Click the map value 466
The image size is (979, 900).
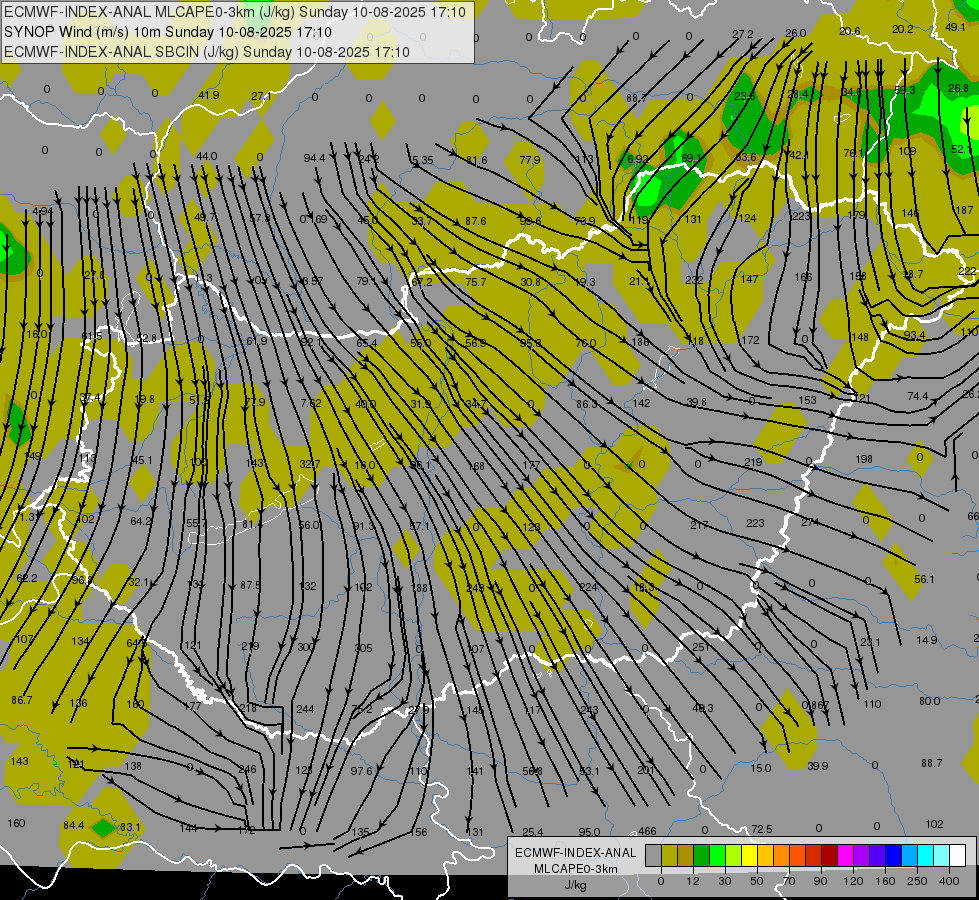[647, 831]
